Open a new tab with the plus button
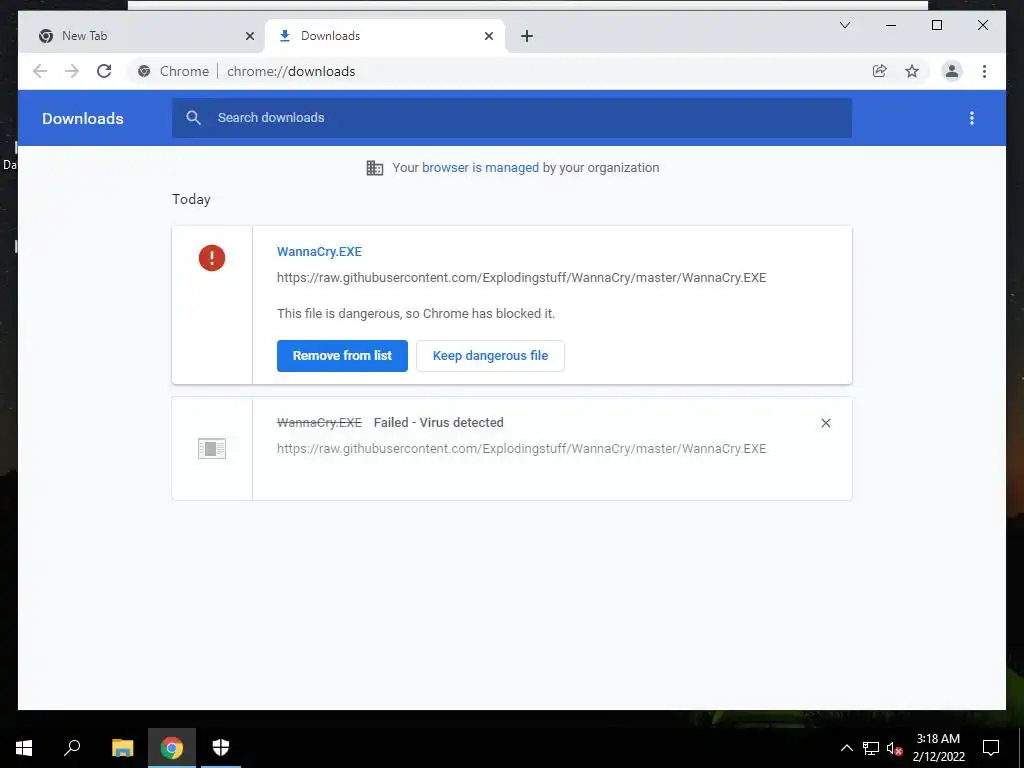1024x768 pixels. (x=527, y=36)
